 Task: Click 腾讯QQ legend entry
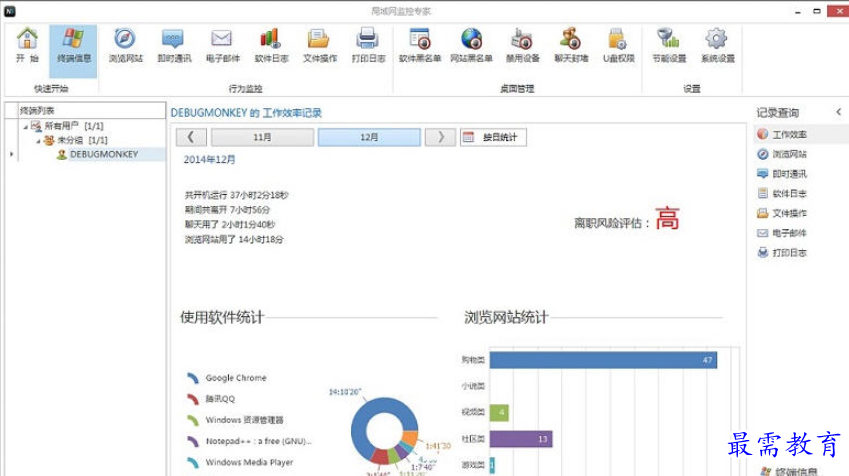coord(211,399)
